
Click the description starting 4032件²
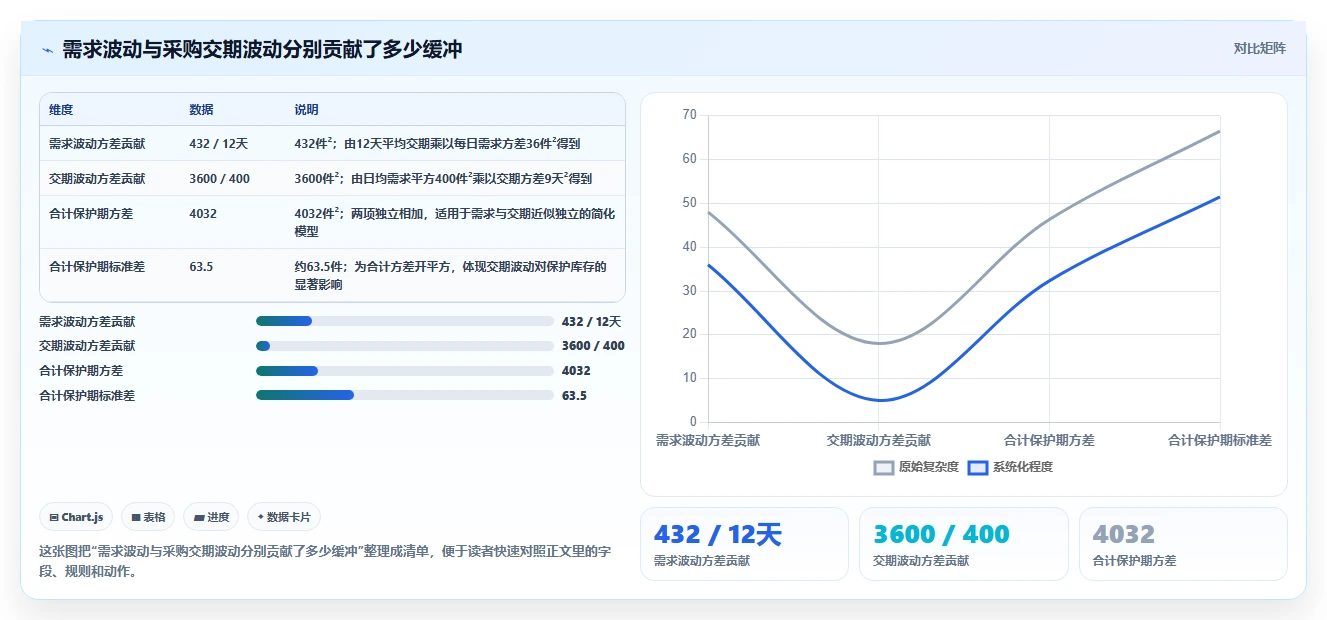click(x=455, y=222)
